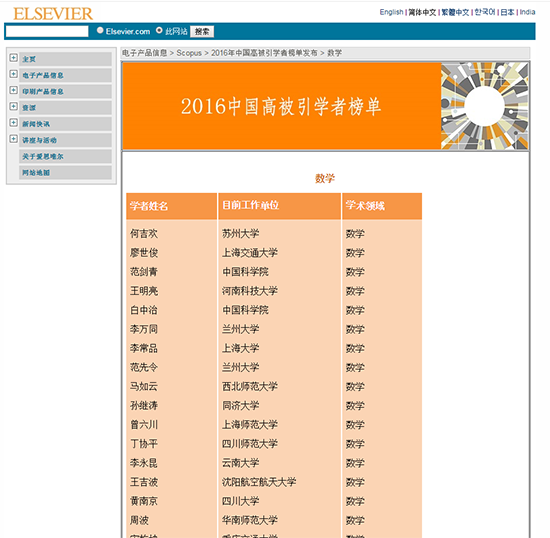Viewport: 550px width, 538px height.
Task: Click the name 马如云
Action: [144, 386]
